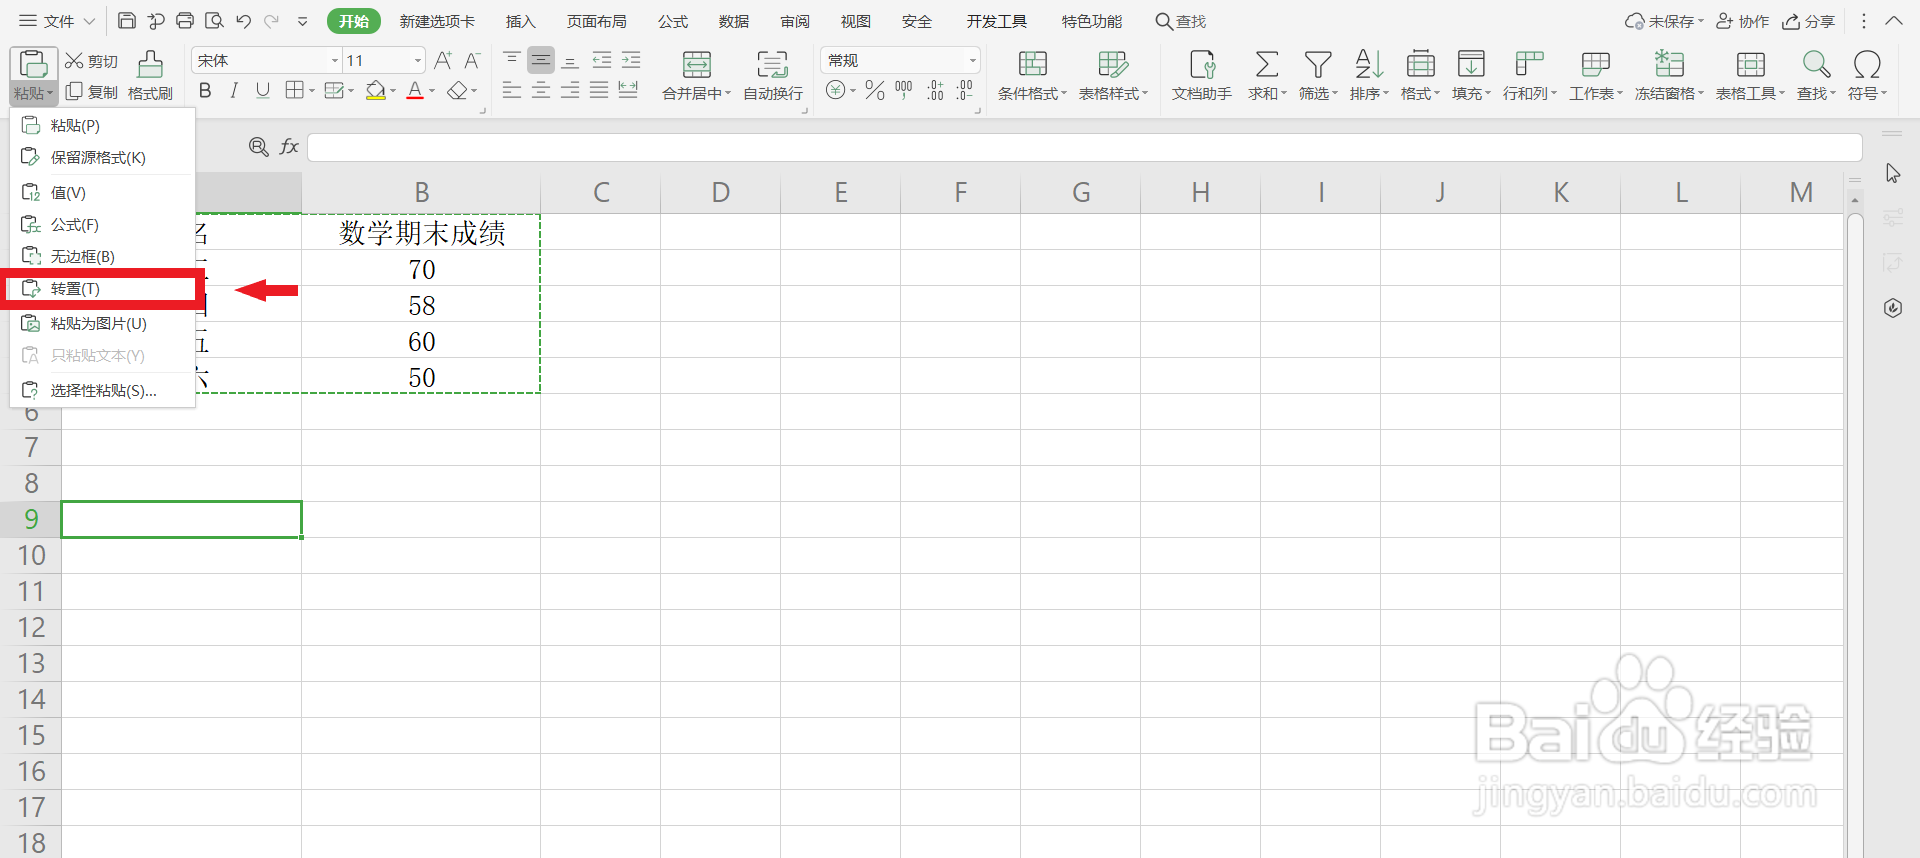1920x858 pixels.
Task: Open Paste Special (选择性粘贴) dialog
Action: 102,390
